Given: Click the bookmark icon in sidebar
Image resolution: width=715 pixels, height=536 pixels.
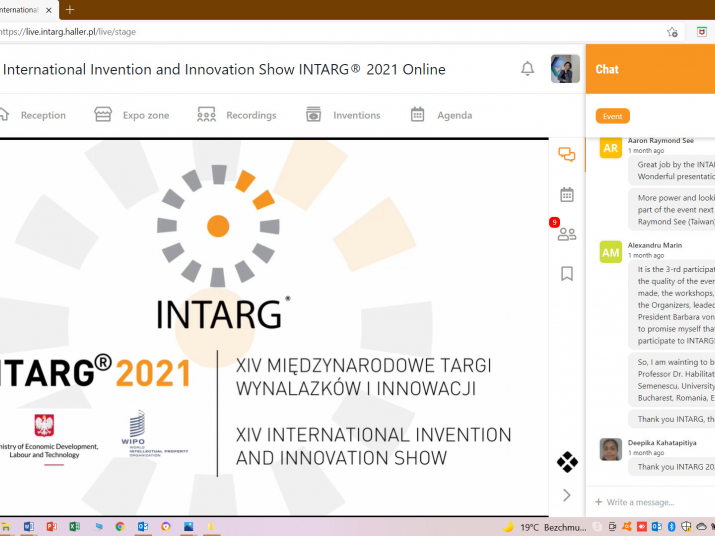Looking at the screenshot, I should tap(566, 274).
